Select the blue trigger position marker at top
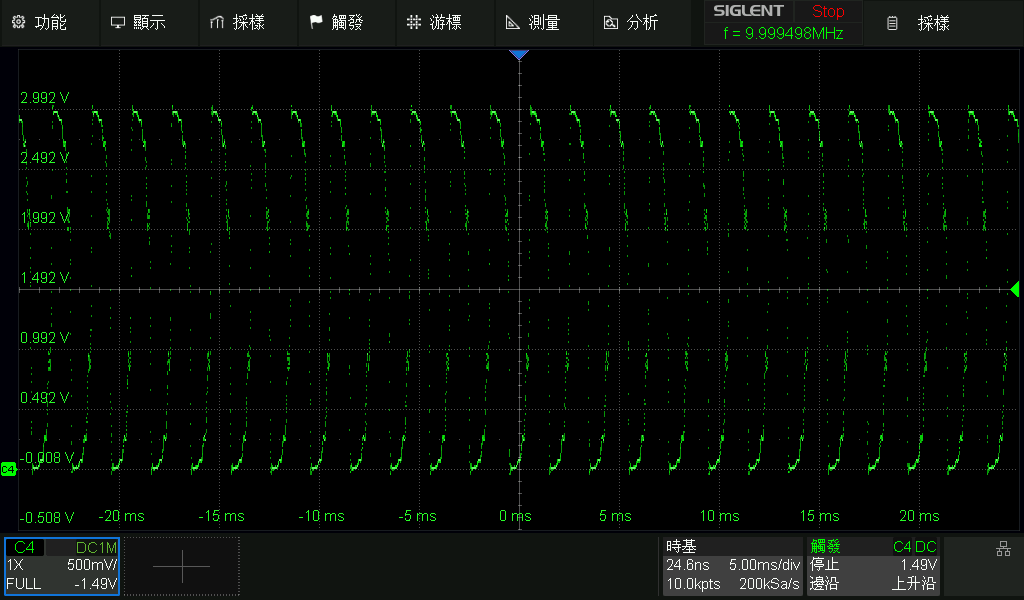 pyautogui.click(x=519, y=55)
